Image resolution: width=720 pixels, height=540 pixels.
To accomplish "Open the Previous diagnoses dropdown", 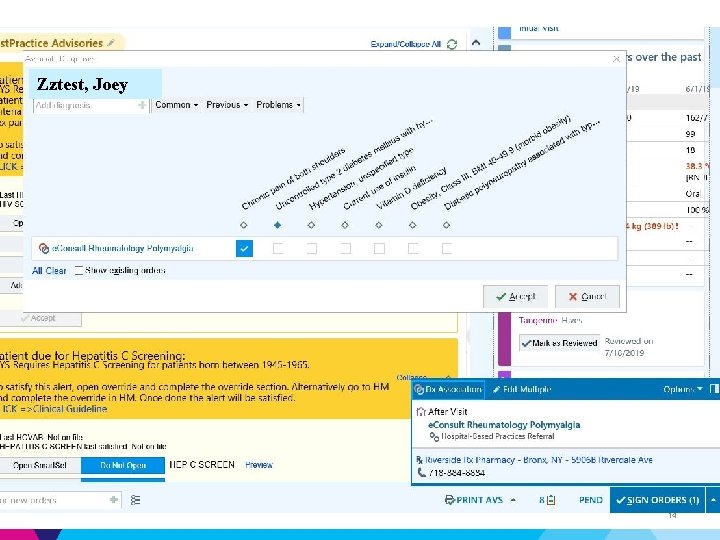I will click(227, 105).
